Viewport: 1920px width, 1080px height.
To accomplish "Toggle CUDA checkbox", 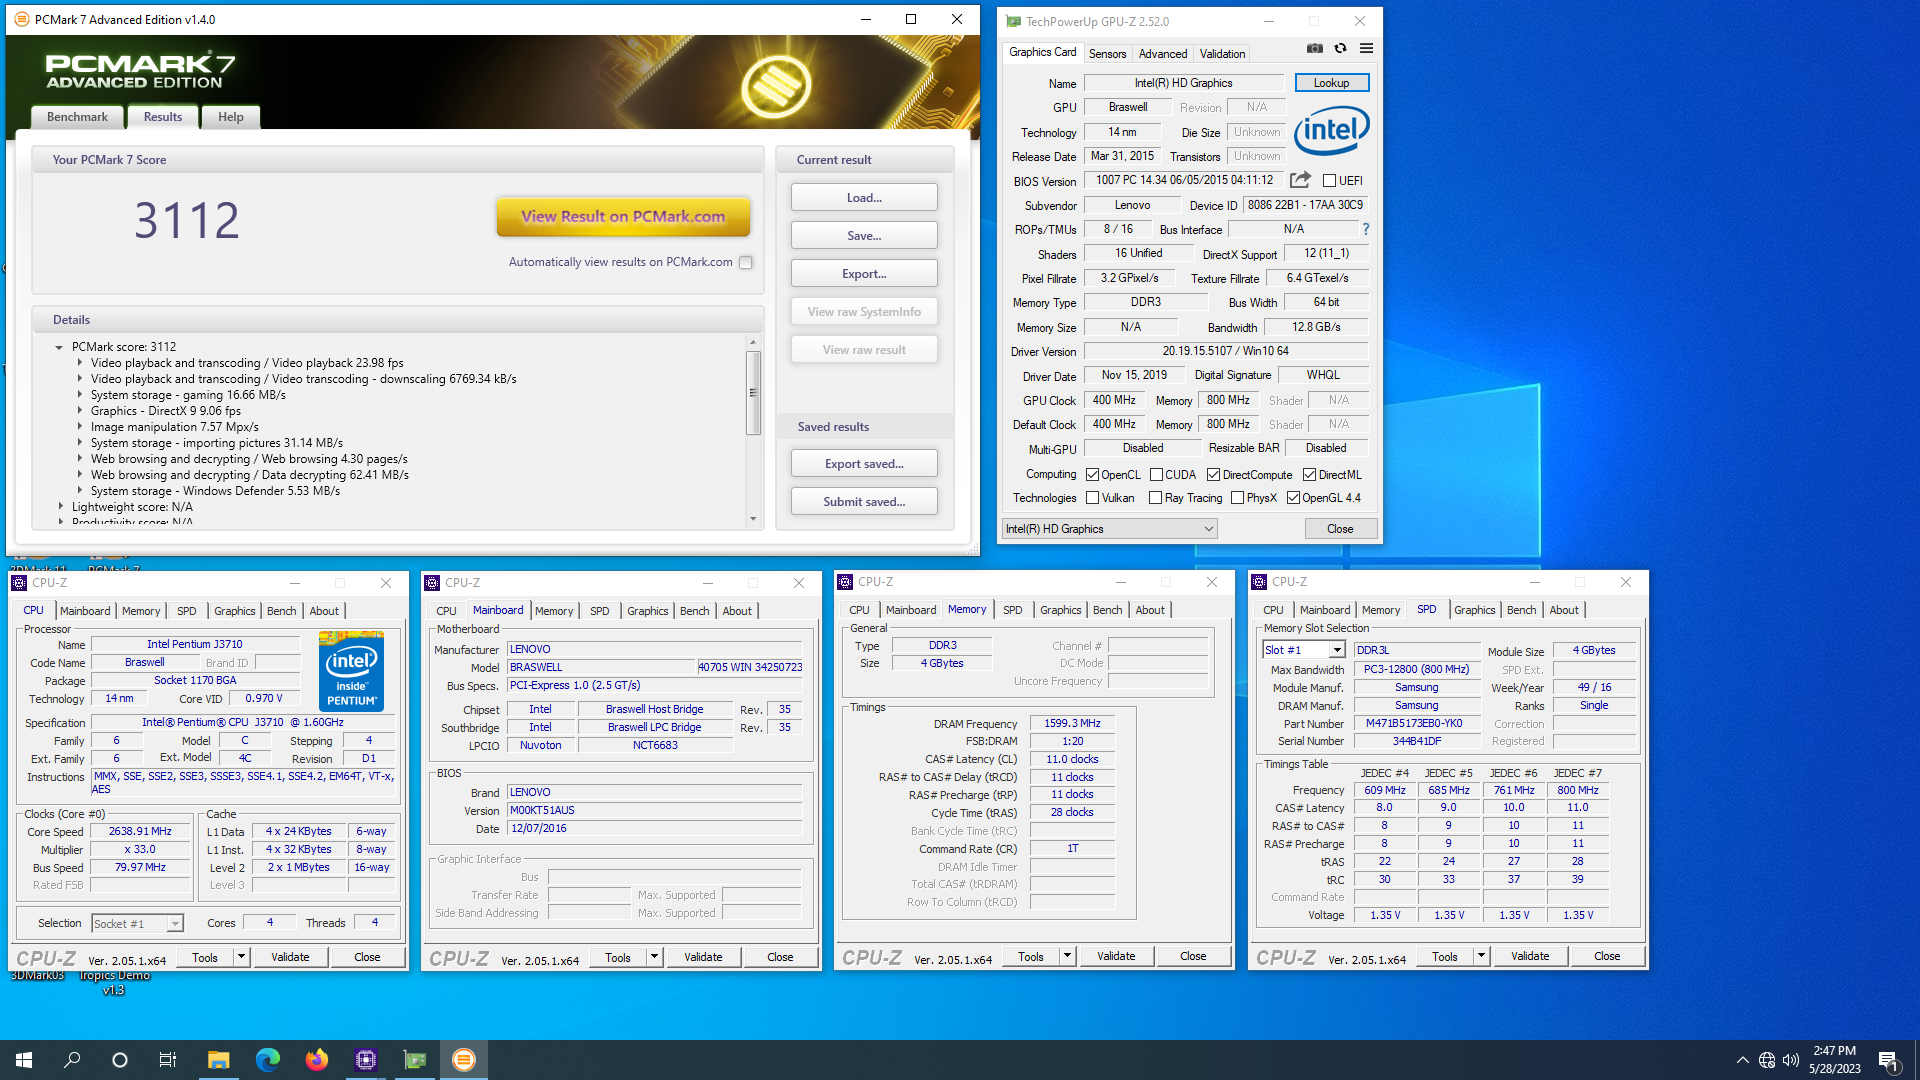I will [x=1156, y=475].
